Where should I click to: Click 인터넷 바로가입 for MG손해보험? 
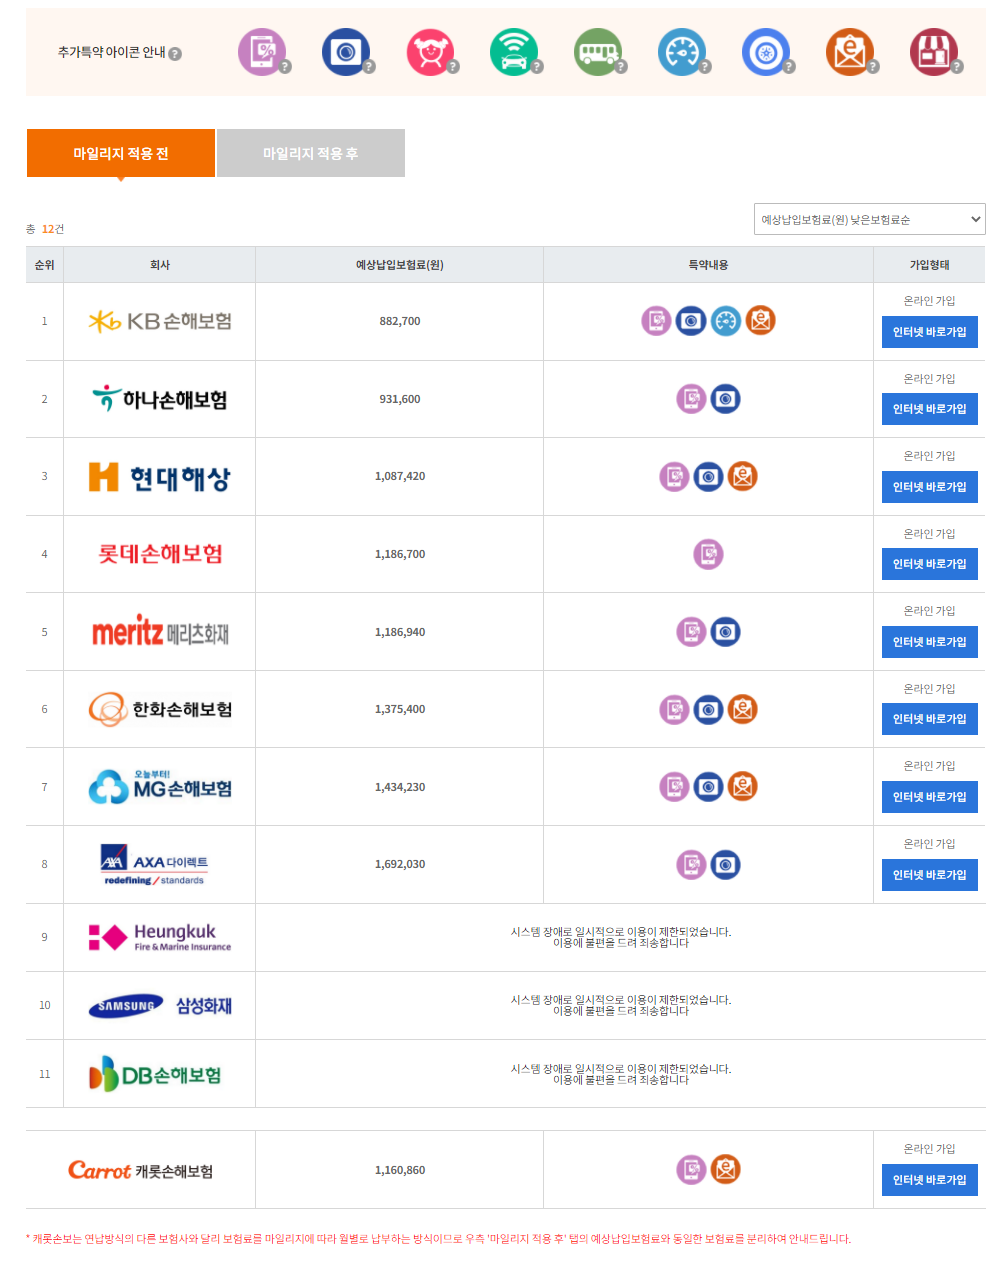point(930,797)
